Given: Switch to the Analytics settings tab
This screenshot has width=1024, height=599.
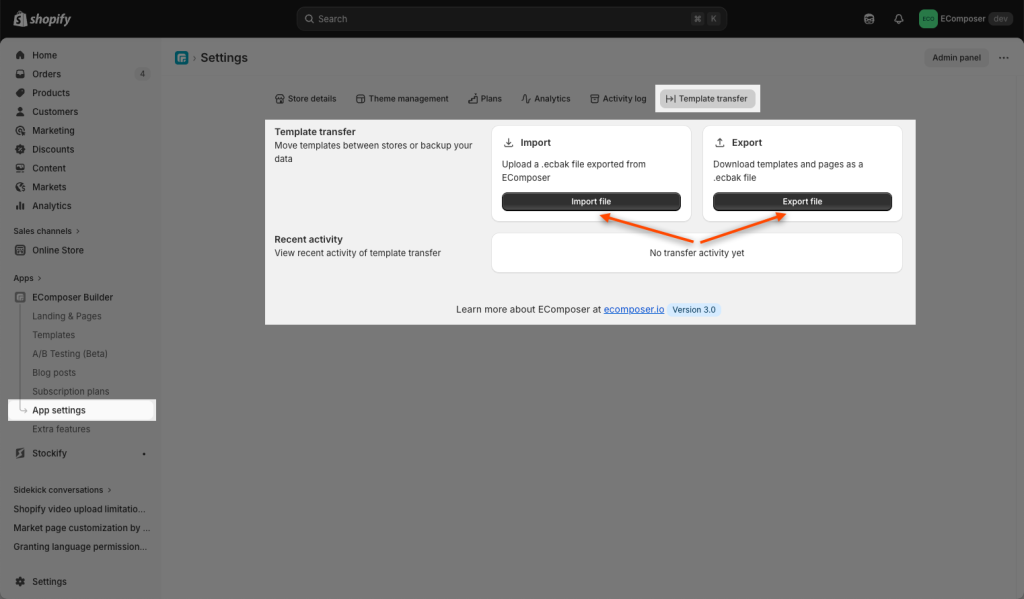Looking at the screenshot, I should point(545,99).
